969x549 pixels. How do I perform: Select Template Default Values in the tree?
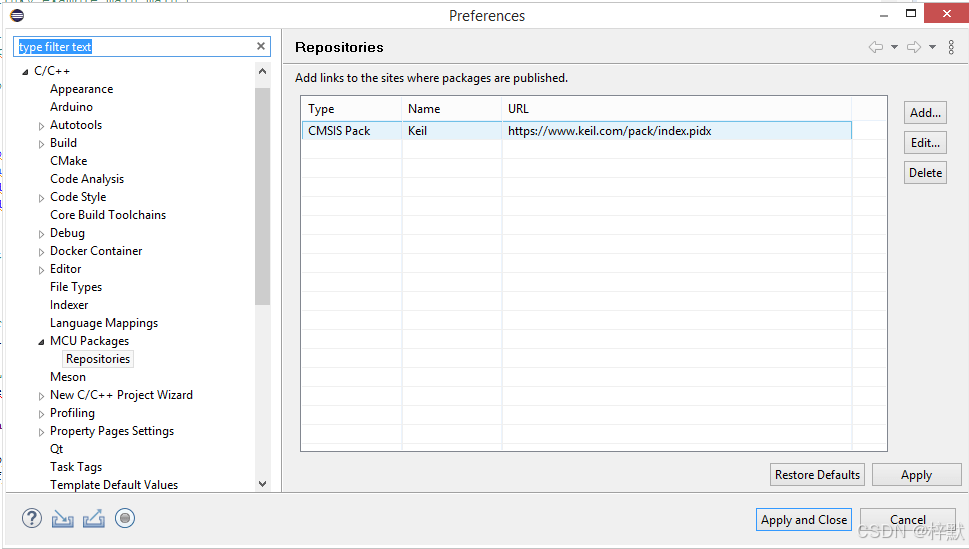(x=114, y=485)
